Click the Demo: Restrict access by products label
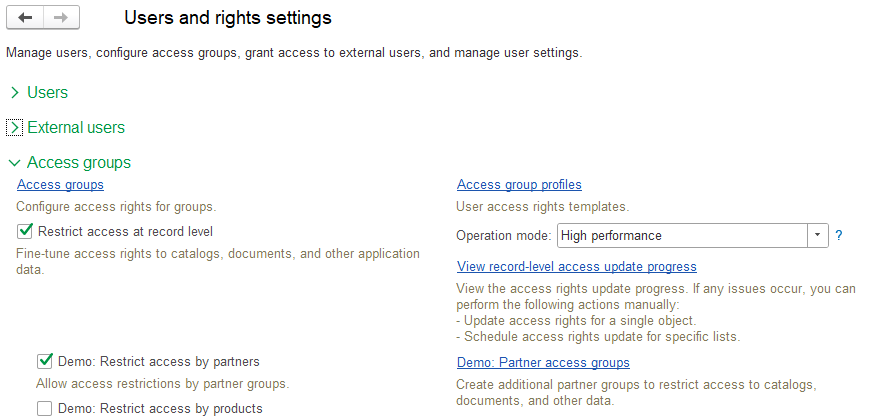The image size is (882, 420). coord(160,408)
